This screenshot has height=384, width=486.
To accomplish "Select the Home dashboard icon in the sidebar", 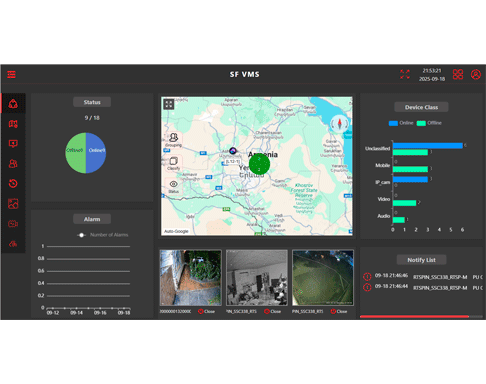I will [13, 104].
